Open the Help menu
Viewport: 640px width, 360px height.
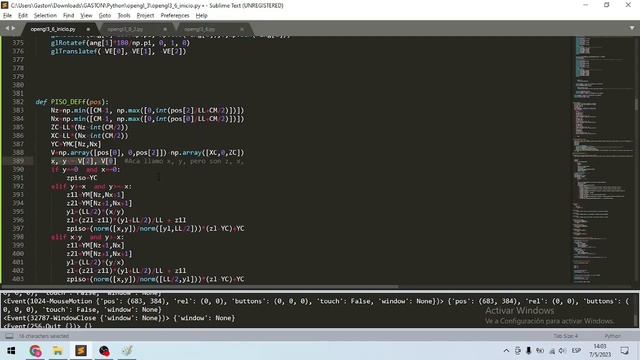(202, 16)
